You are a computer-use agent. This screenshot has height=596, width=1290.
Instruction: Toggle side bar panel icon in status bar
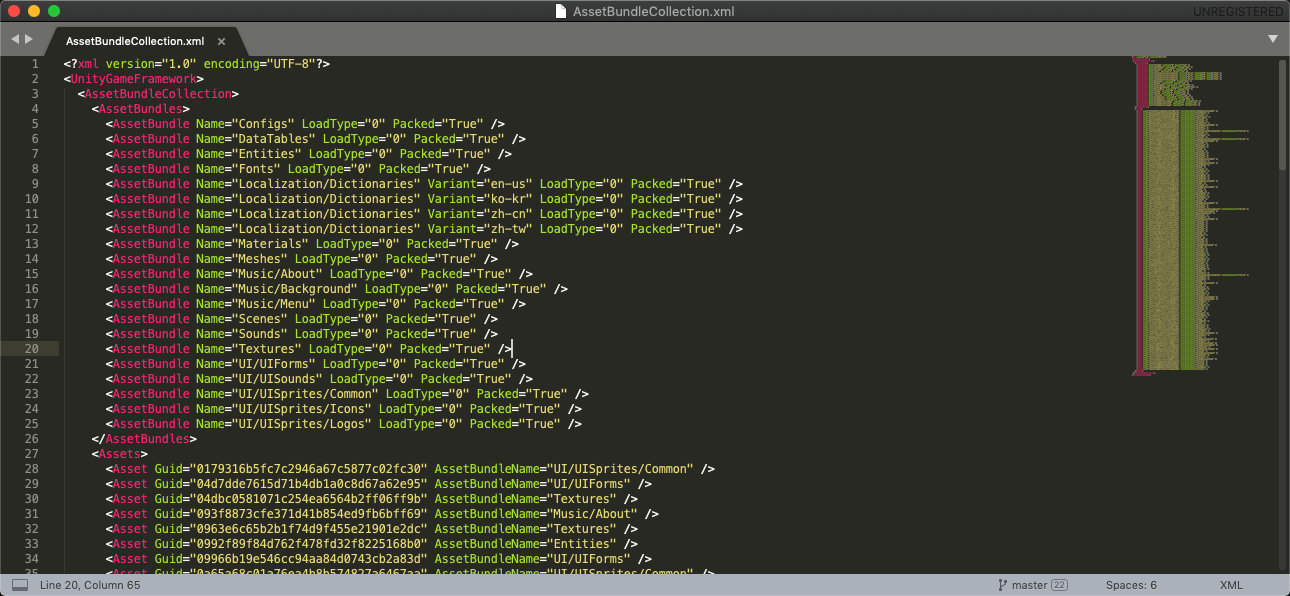(20, 585)
